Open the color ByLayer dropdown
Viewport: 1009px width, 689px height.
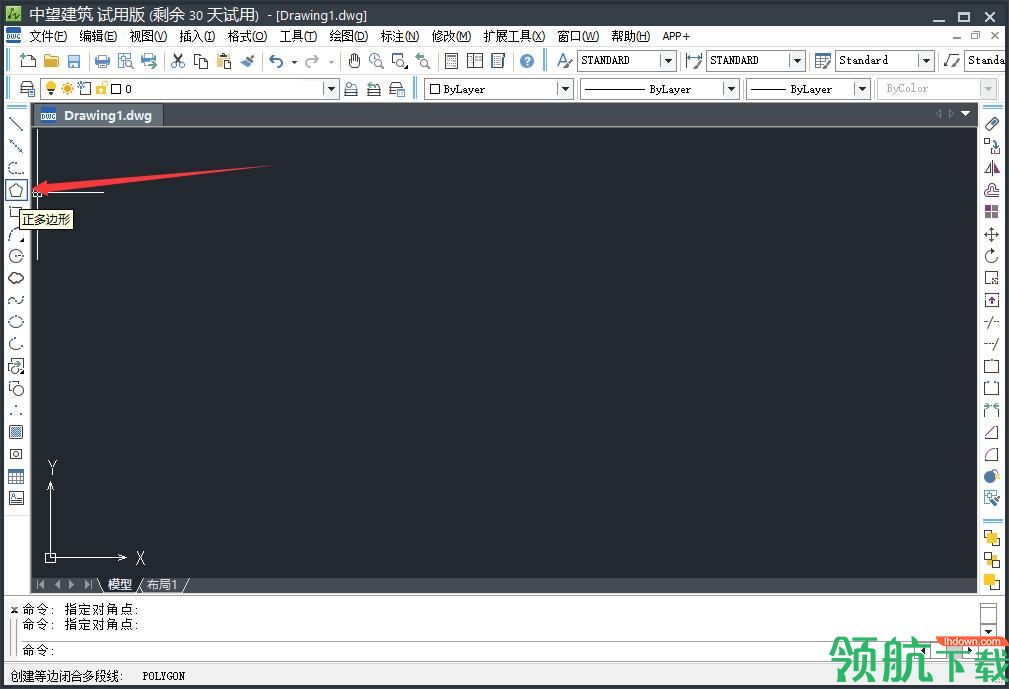point(564,89)
